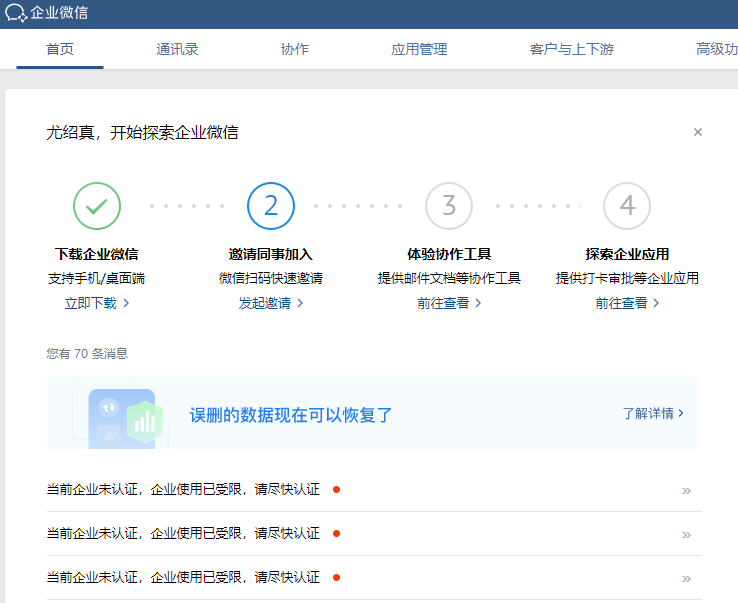Screen dimensions: 738x603
Task: Expand the first unverified enterprise notice arrow
Action: point(686,491)
